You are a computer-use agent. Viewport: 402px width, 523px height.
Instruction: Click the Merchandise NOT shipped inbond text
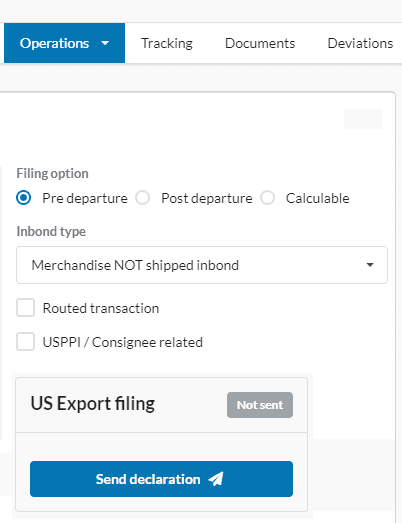click(x=135, y=266)
